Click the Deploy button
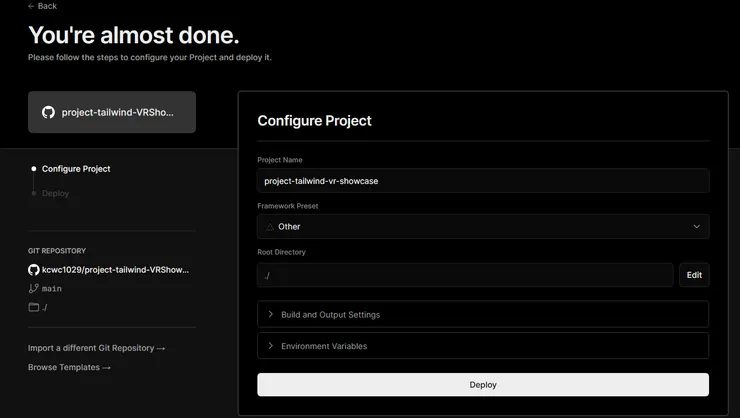The image size is (740, 418). point(483,385)
